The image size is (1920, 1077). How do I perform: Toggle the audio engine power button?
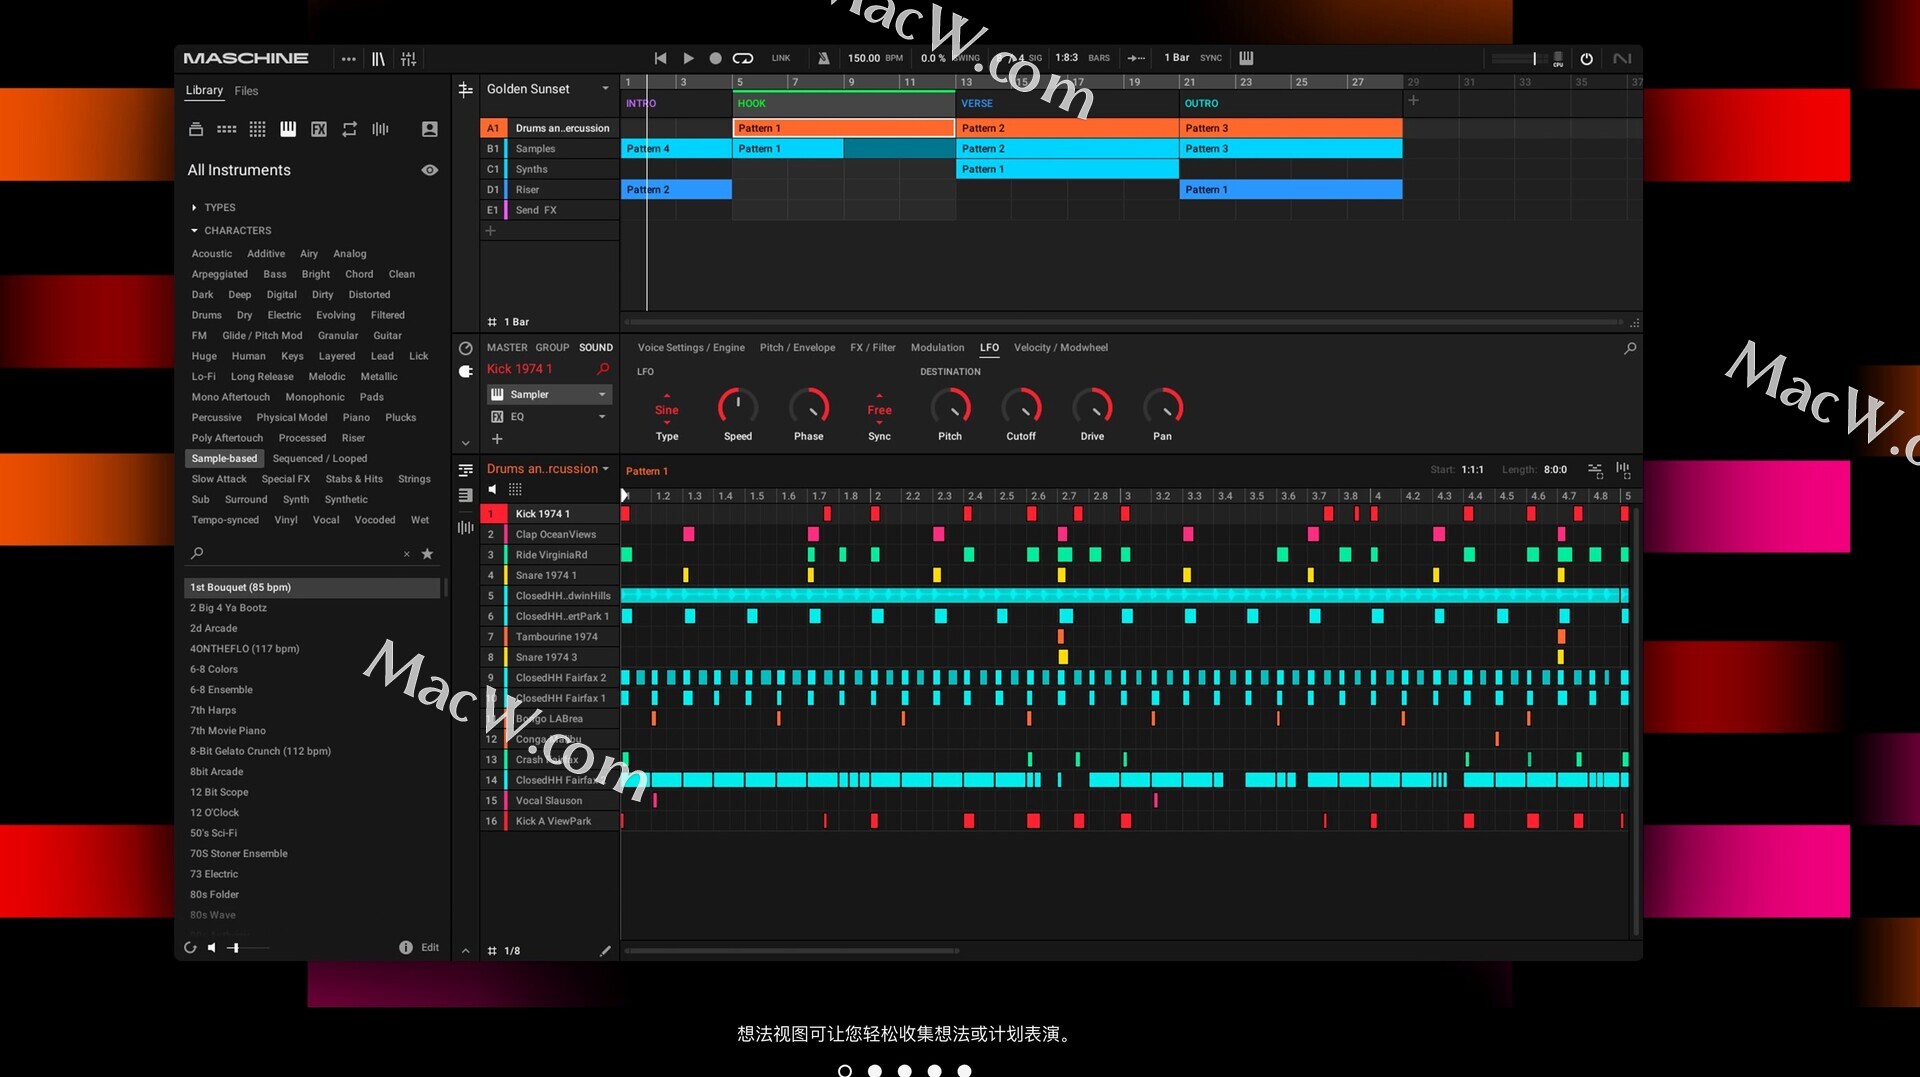pos(1586,59)
